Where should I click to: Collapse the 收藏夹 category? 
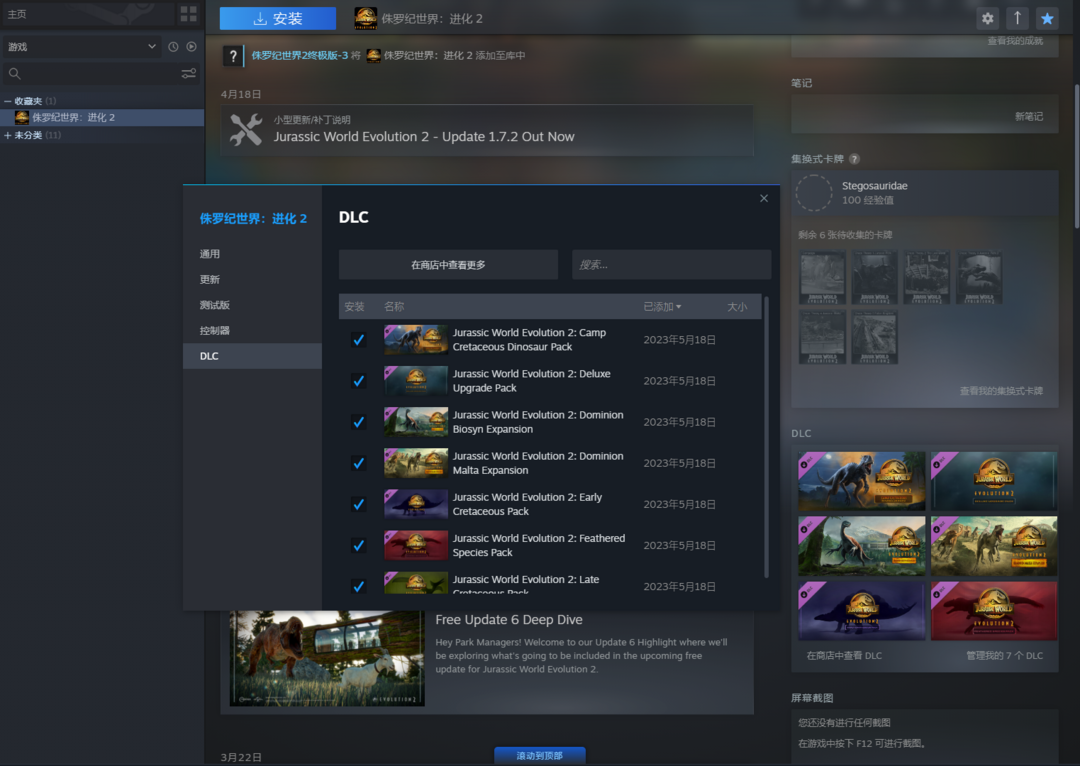coord(8,101)
